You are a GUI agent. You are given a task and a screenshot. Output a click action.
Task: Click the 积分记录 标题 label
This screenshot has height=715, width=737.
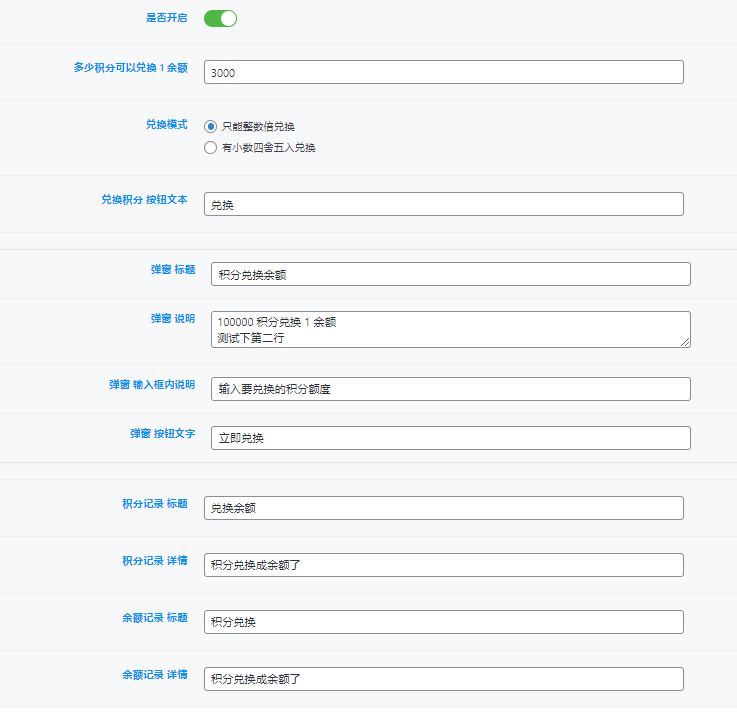[154, 504]
